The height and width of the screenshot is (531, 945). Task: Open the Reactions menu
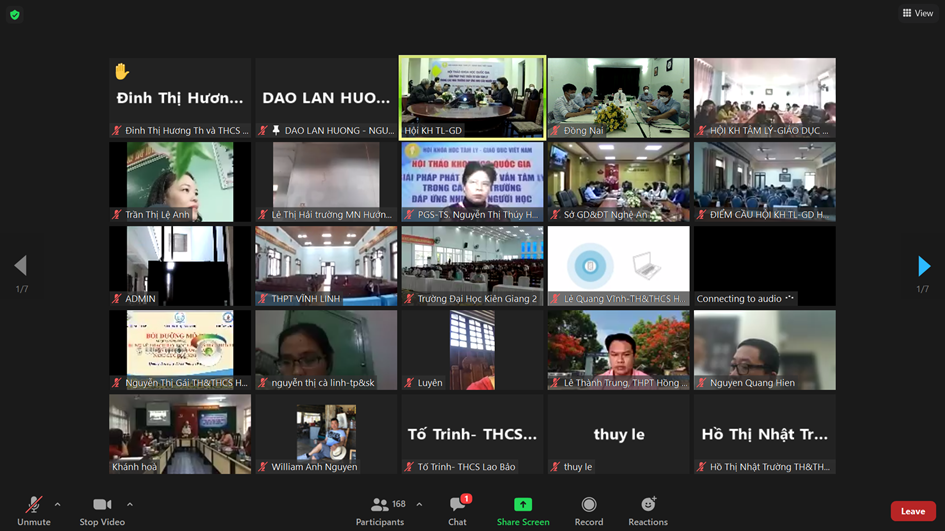pos(648,505)
